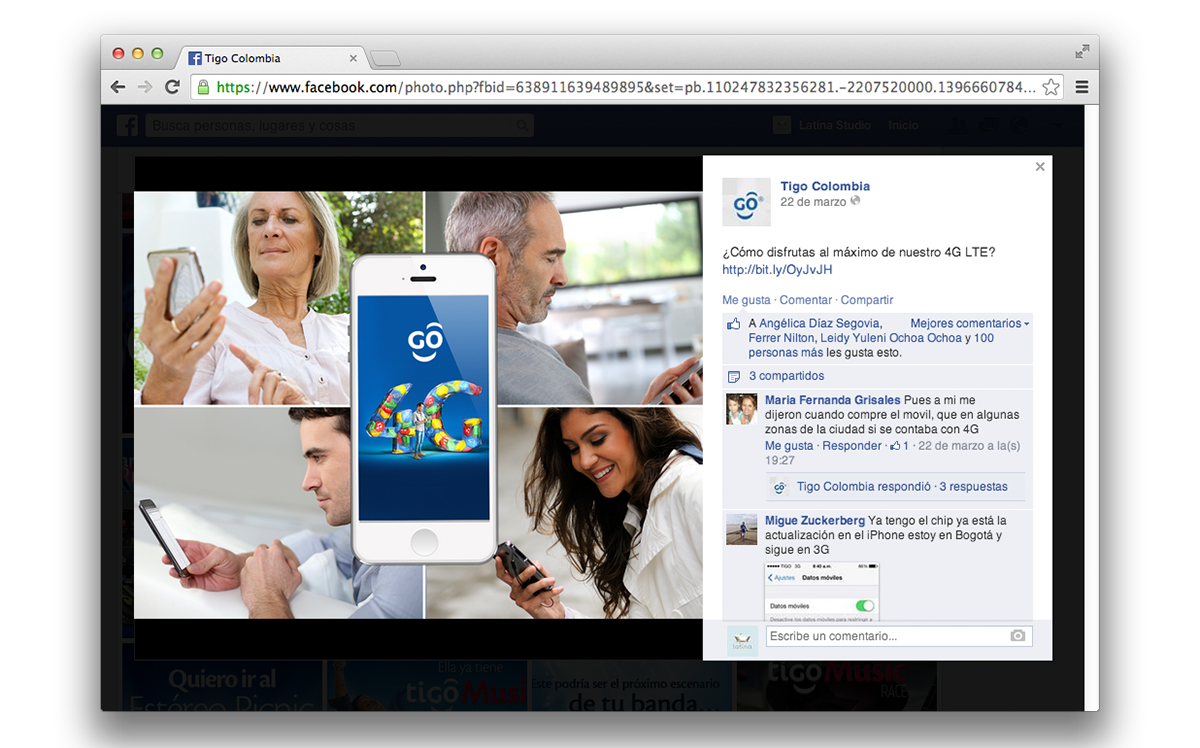Click the Tigo Colombia profile logo thumbnail

[x=746, y=202]
